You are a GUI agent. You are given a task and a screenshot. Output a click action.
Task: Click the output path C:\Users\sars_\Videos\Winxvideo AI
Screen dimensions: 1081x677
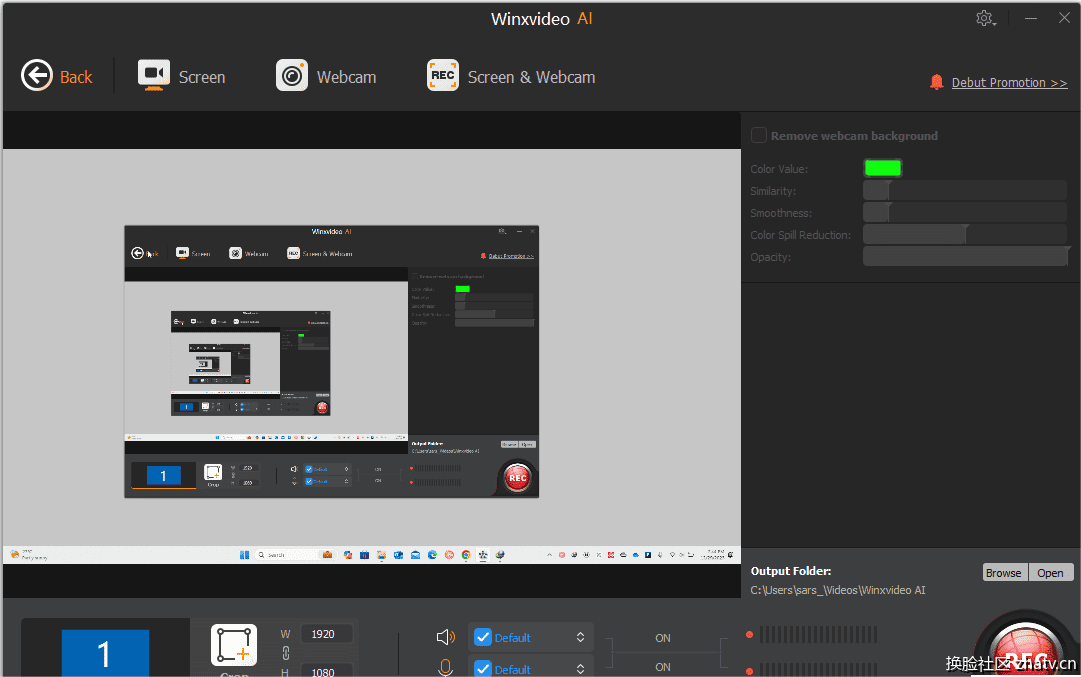coord(838,590)
